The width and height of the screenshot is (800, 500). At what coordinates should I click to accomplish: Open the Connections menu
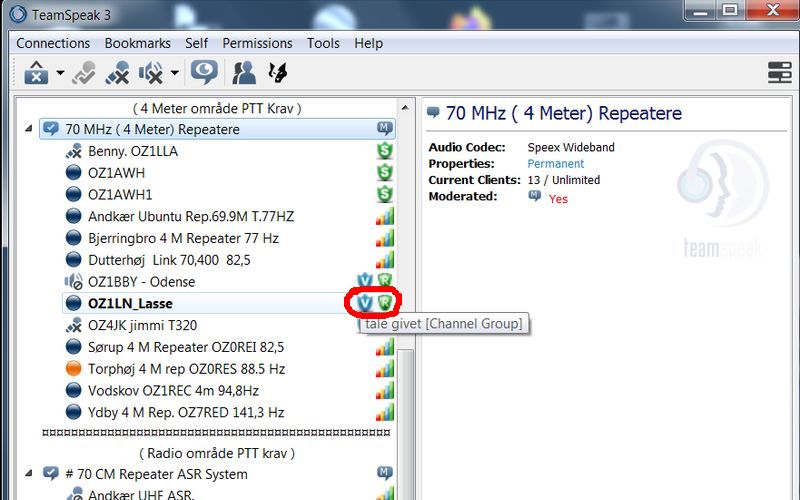coord(53,43)
